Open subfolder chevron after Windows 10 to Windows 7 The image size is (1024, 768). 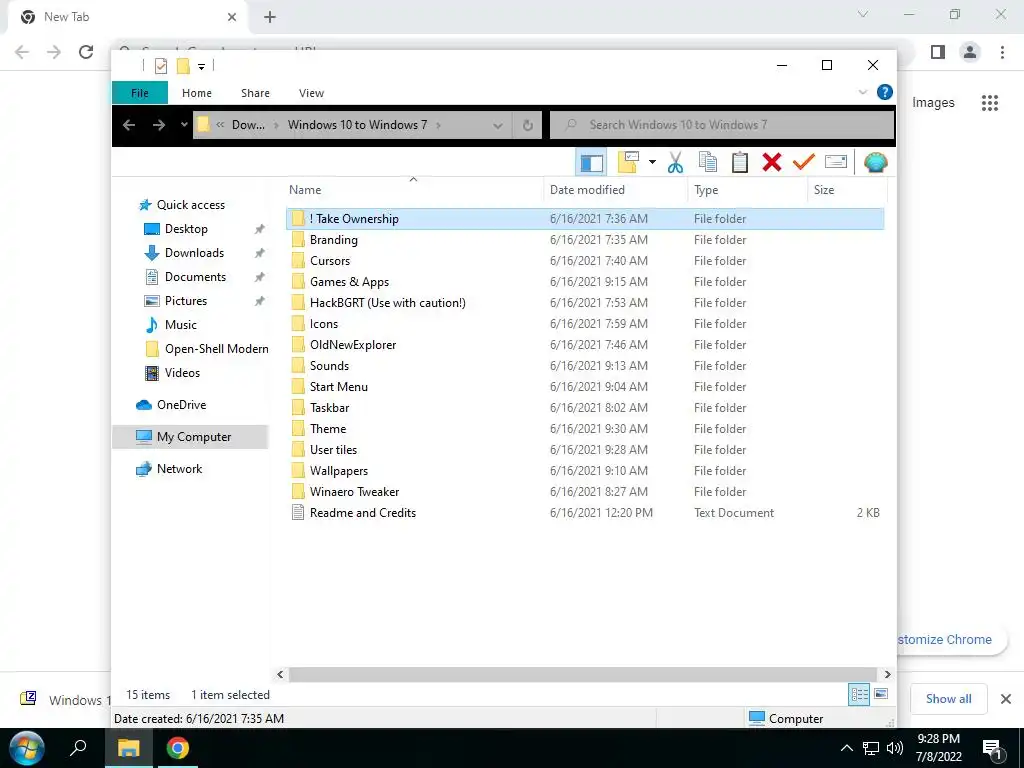click(x=438, y=125)
